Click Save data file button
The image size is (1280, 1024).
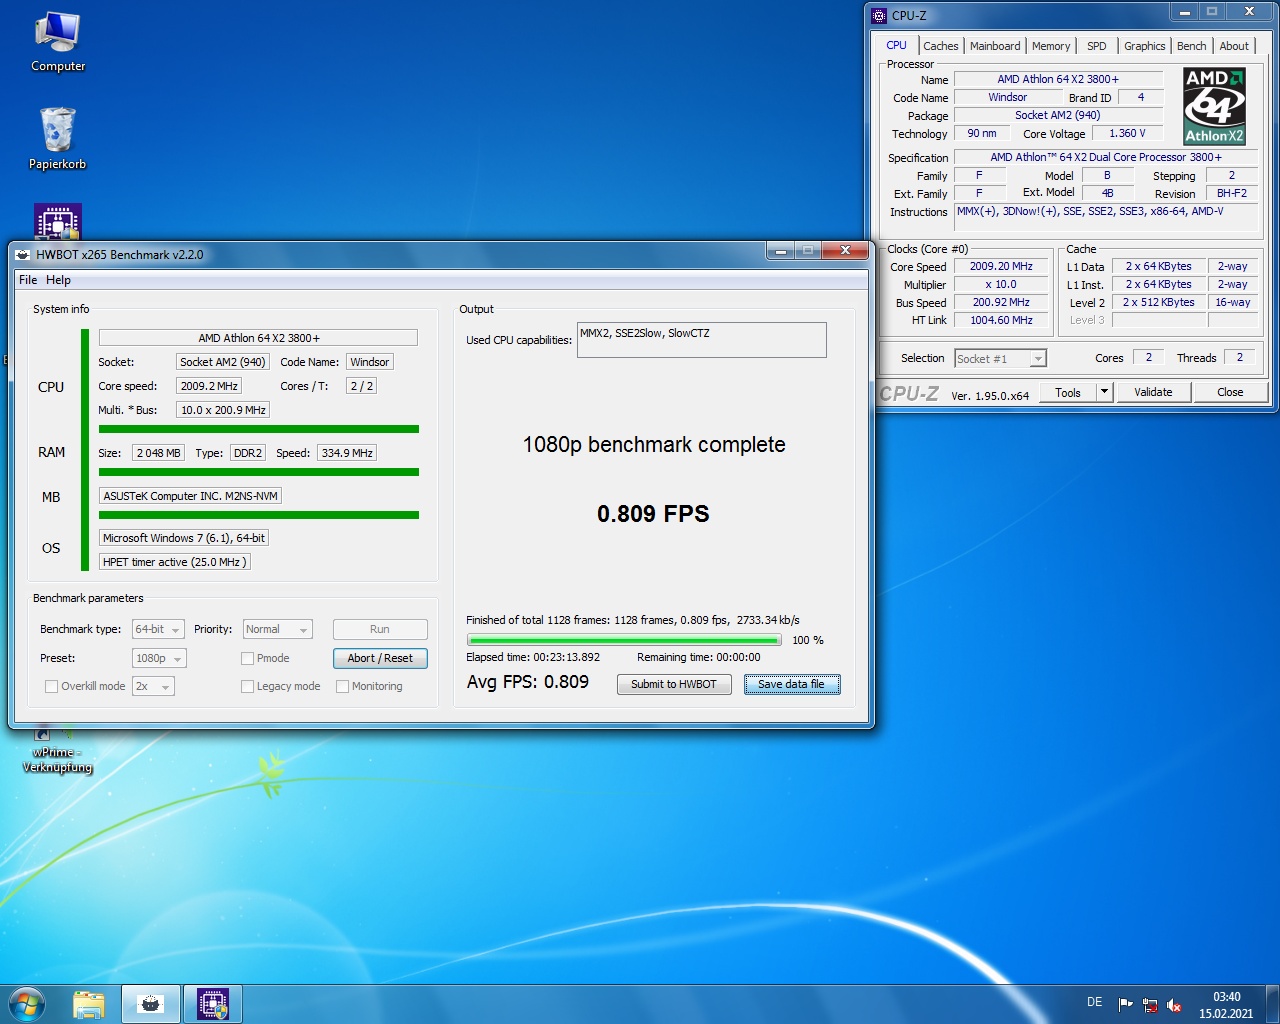tap(791, 684)
